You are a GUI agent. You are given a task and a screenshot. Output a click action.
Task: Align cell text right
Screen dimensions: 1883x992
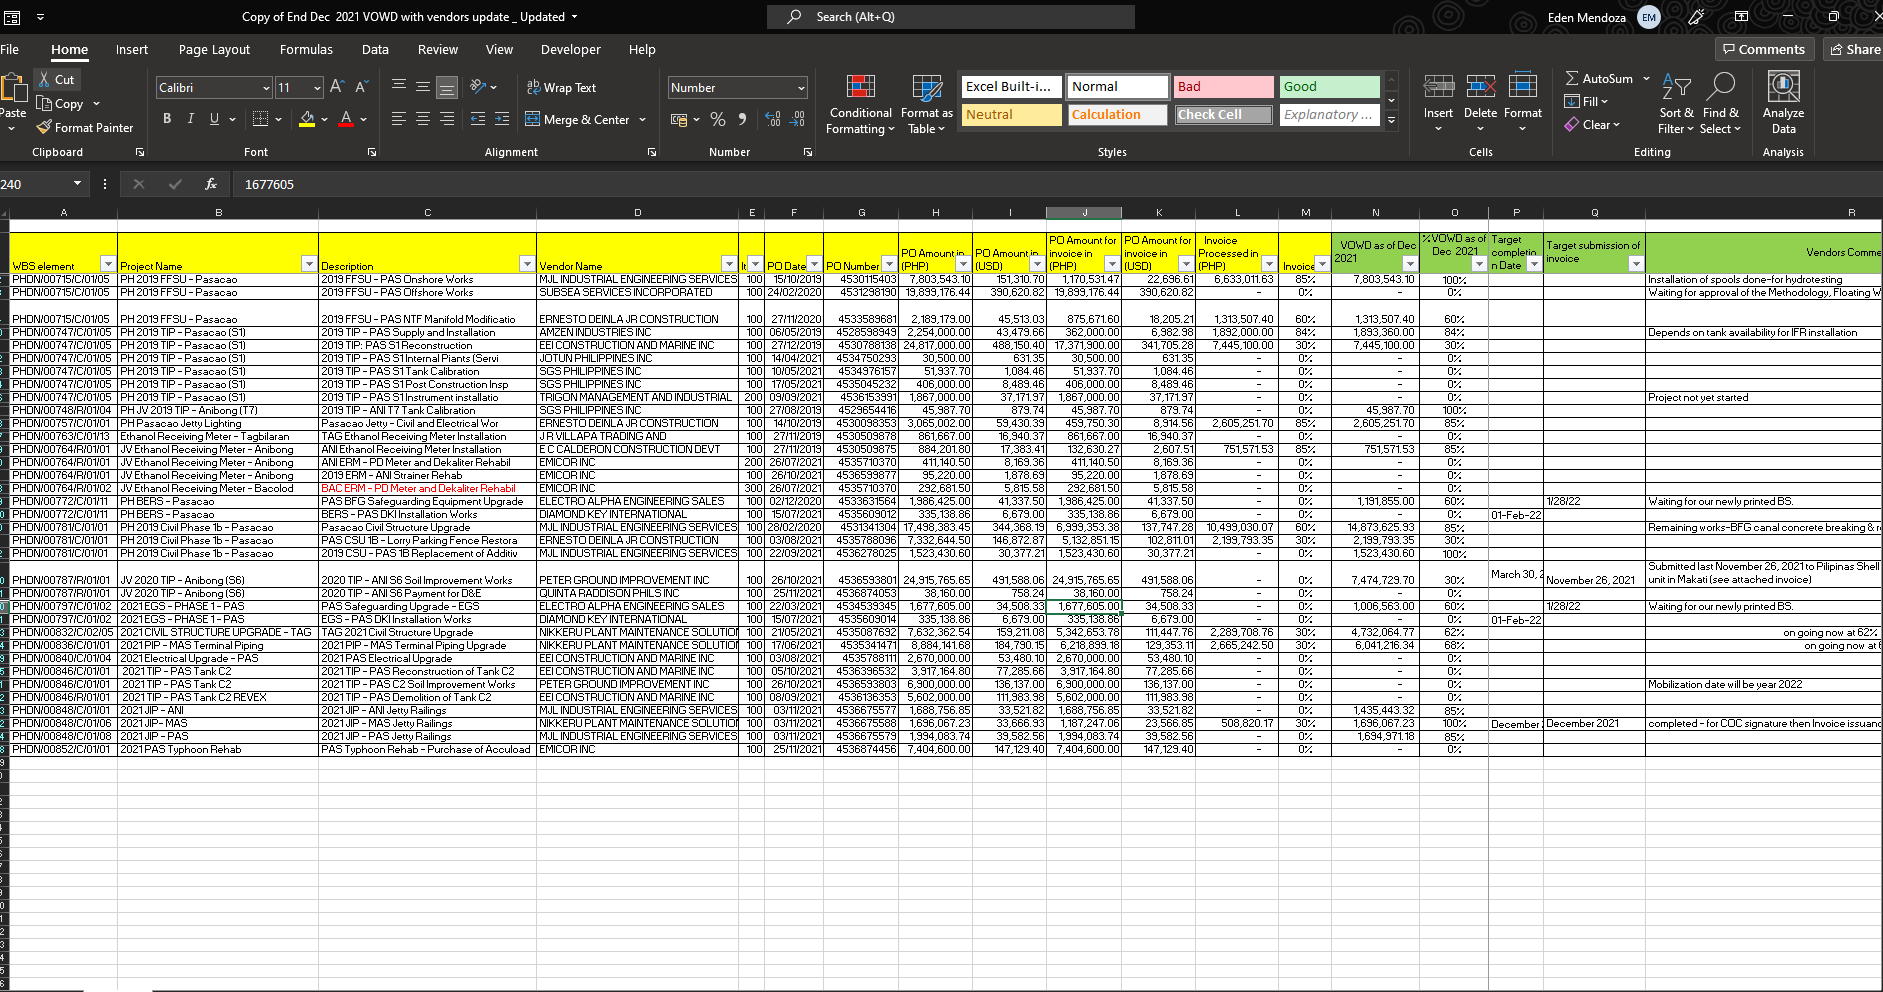pyautogui.click(x=447, y=119)
